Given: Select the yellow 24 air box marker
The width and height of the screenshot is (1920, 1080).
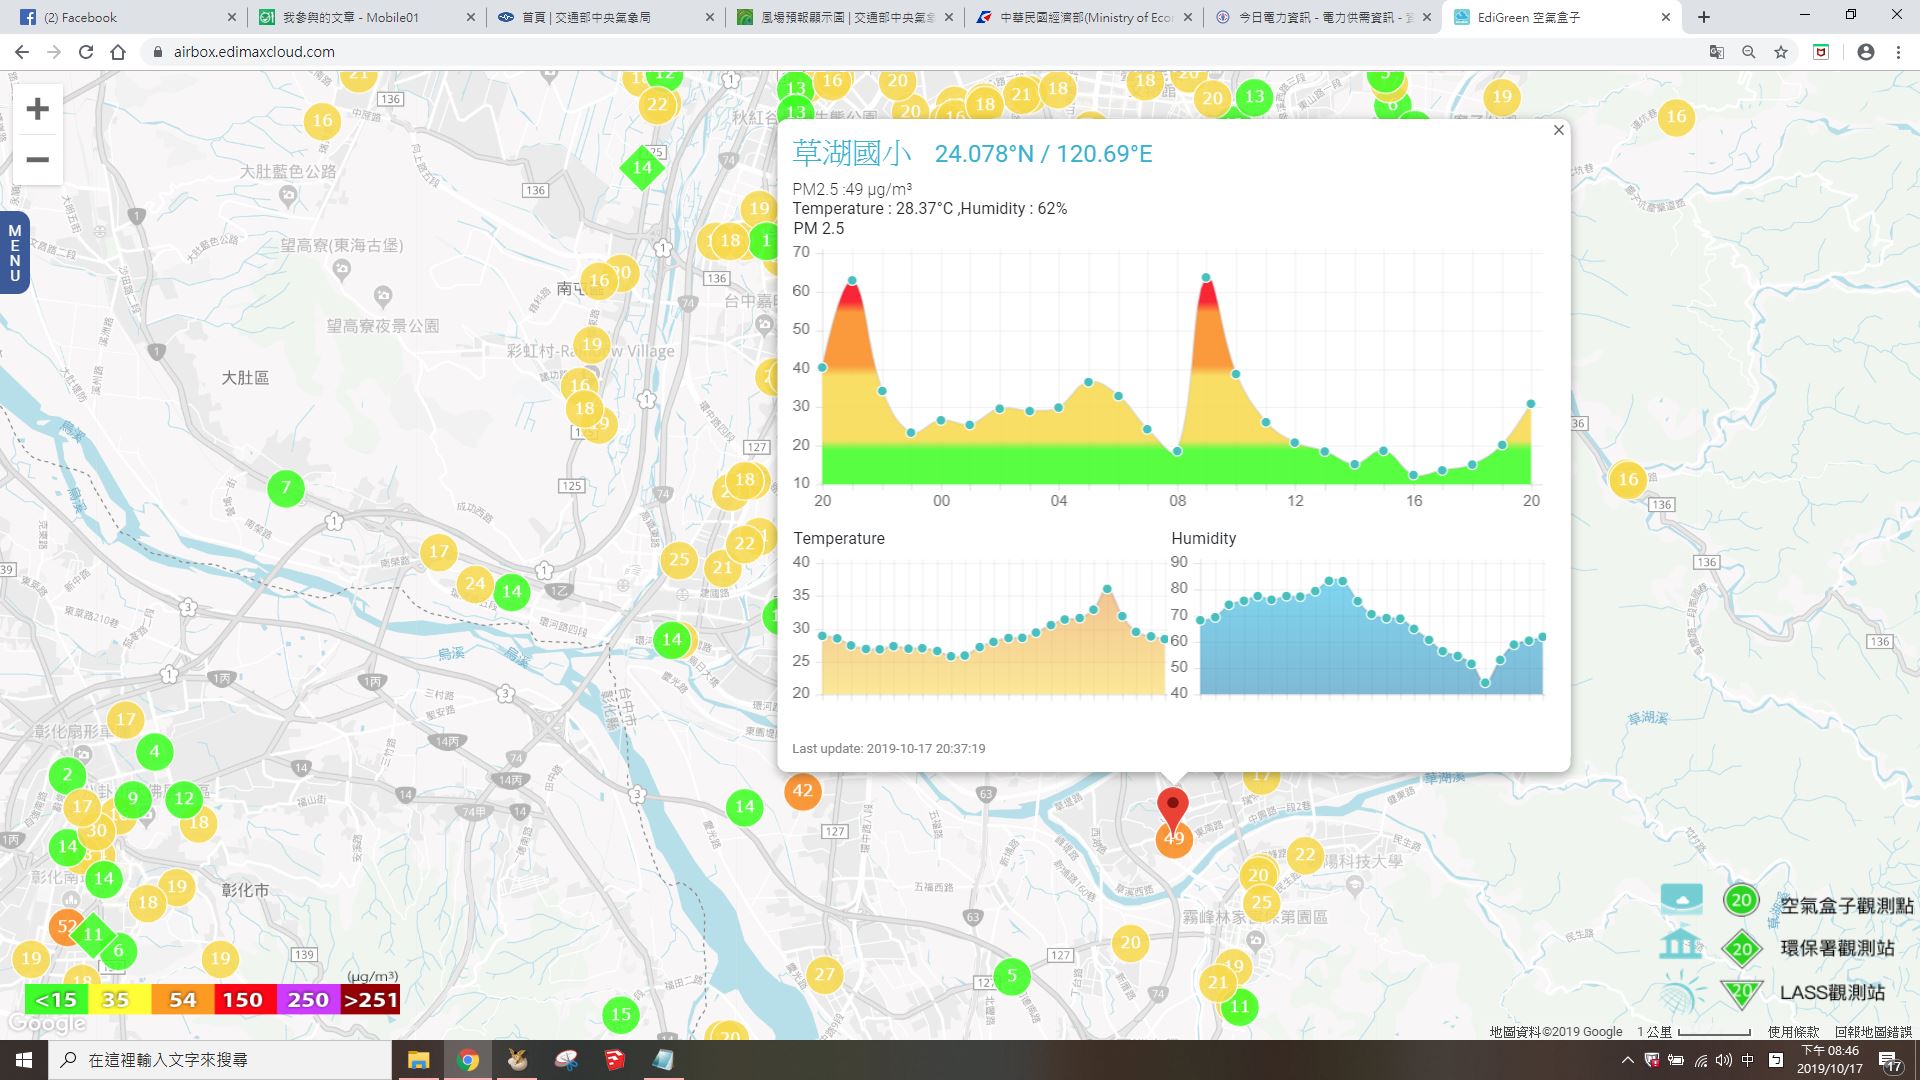Looking at the screenshot, I should [x=475, y=584].
